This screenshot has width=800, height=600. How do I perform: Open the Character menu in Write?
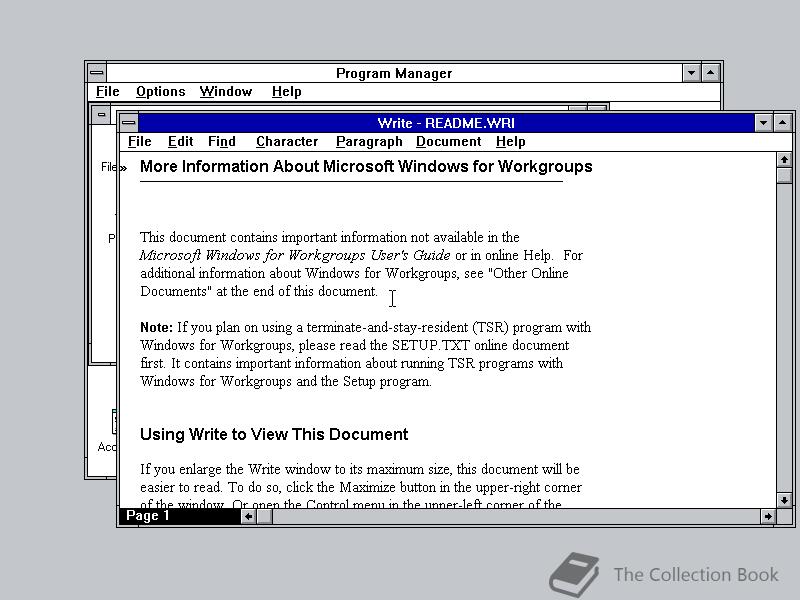pos(287,141)
